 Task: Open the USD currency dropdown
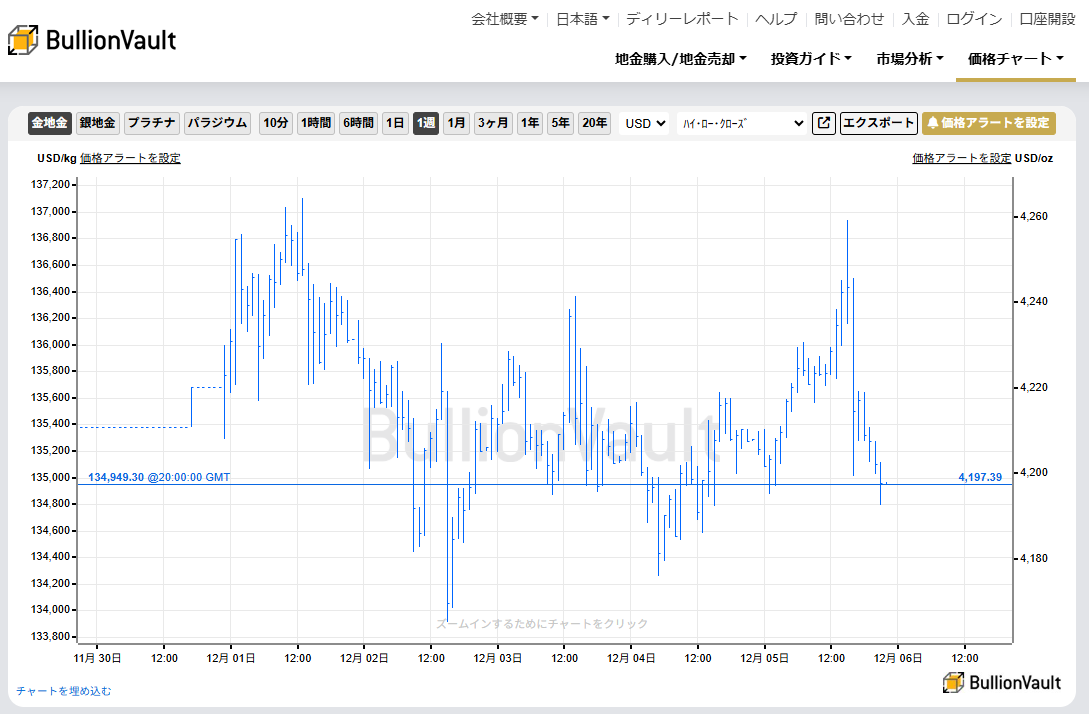click(643, 123)
